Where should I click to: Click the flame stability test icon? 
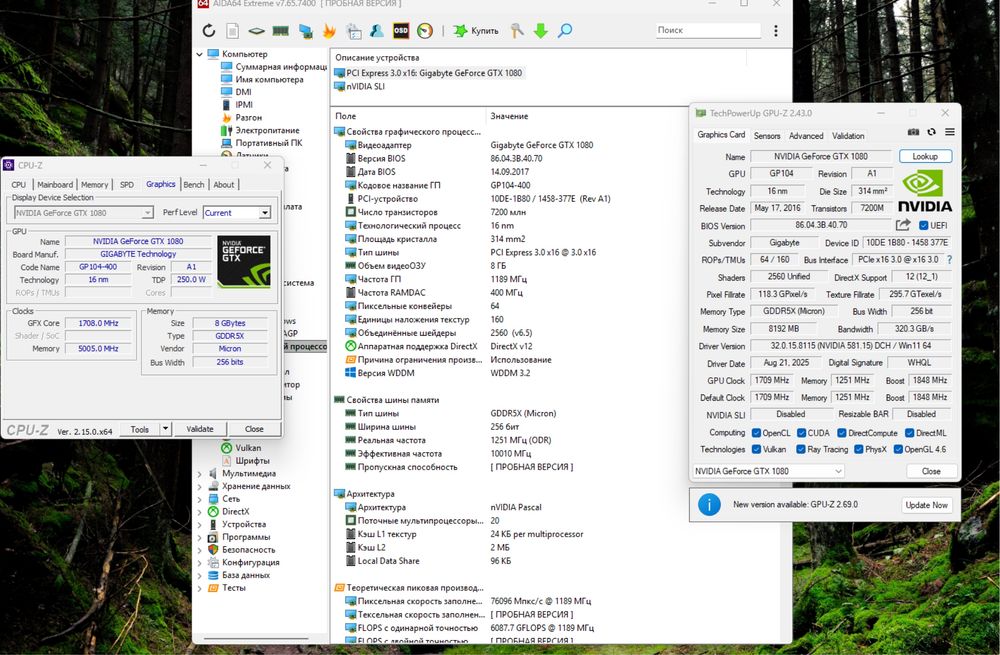[x=329, y=31]
